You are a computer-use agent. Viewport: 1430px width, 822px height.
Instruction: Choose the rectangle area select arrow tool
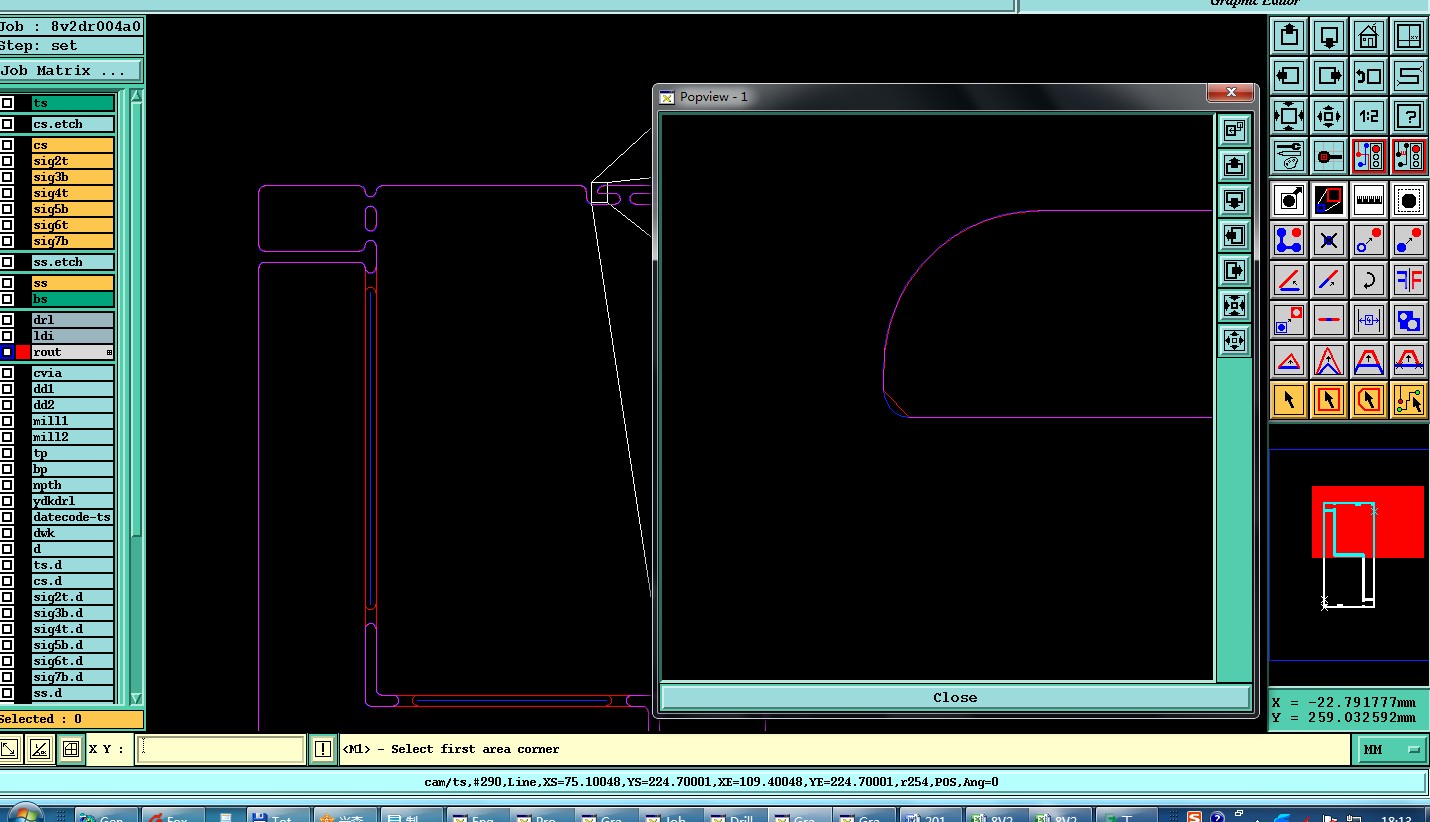1329,400
